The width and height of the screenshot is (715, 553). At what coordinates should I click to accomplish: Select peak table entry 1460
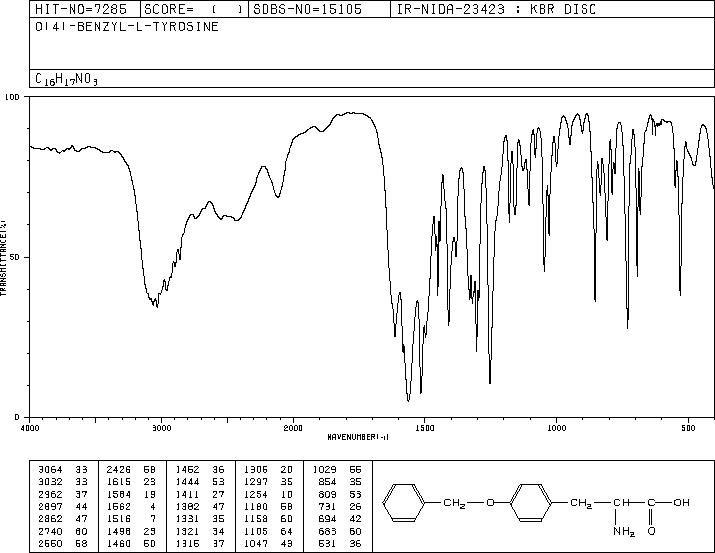click(x=119, y=543)
